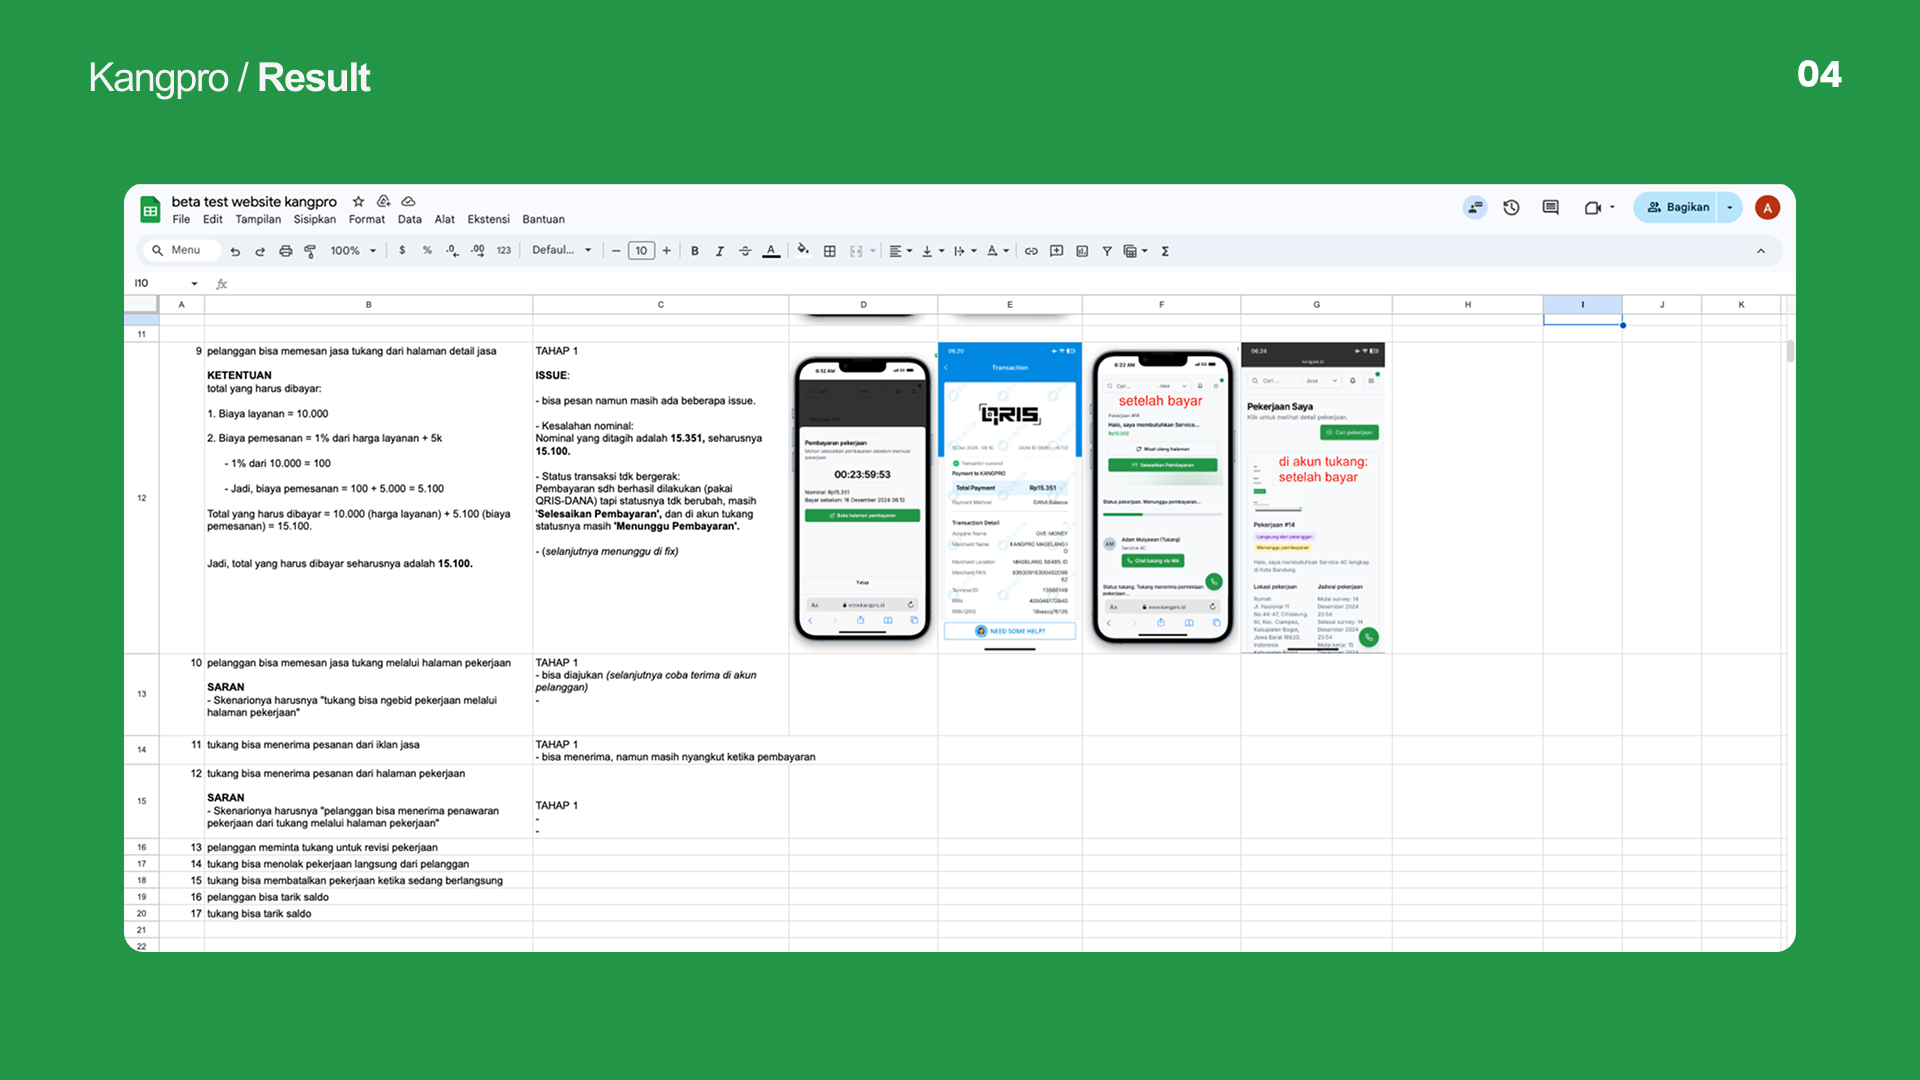Toggle bold formatting

695,251
